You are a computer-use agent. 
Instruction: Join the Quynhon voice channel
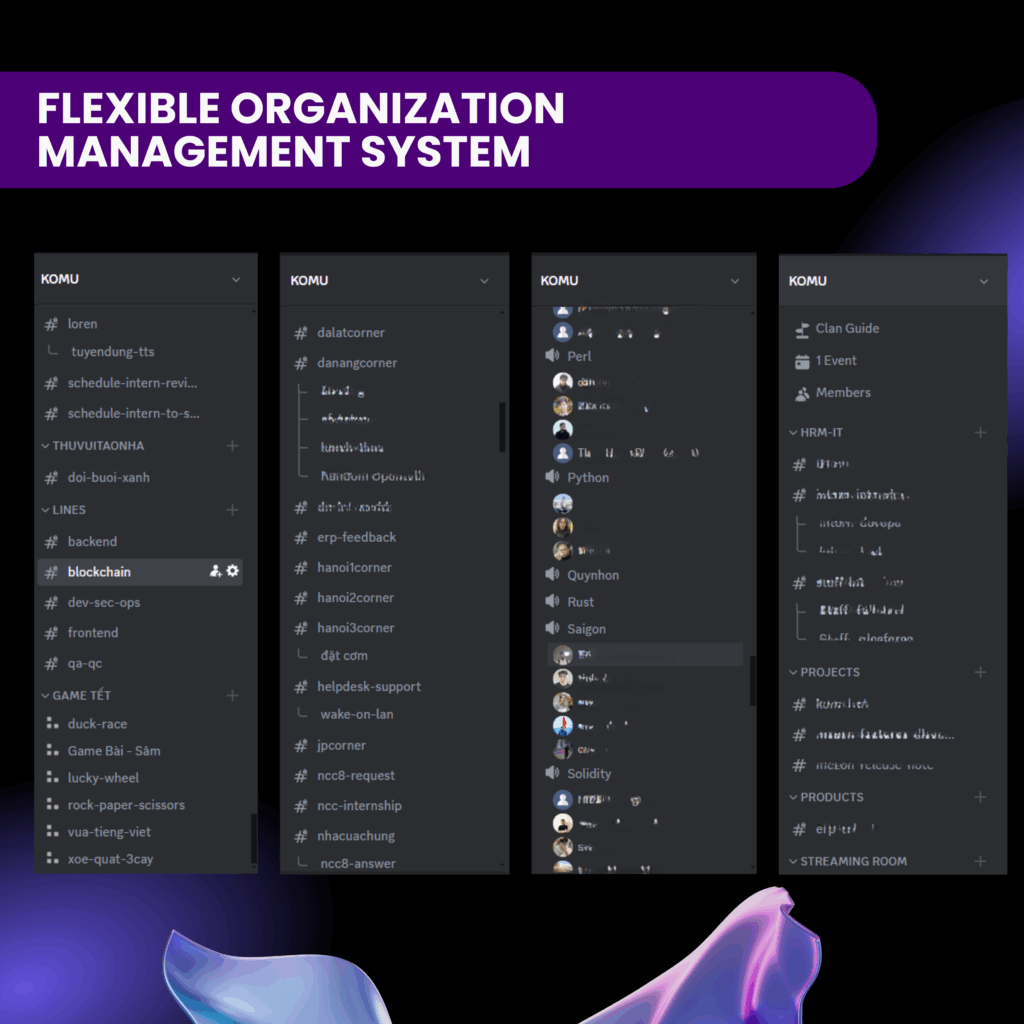(x=582, y=575)
